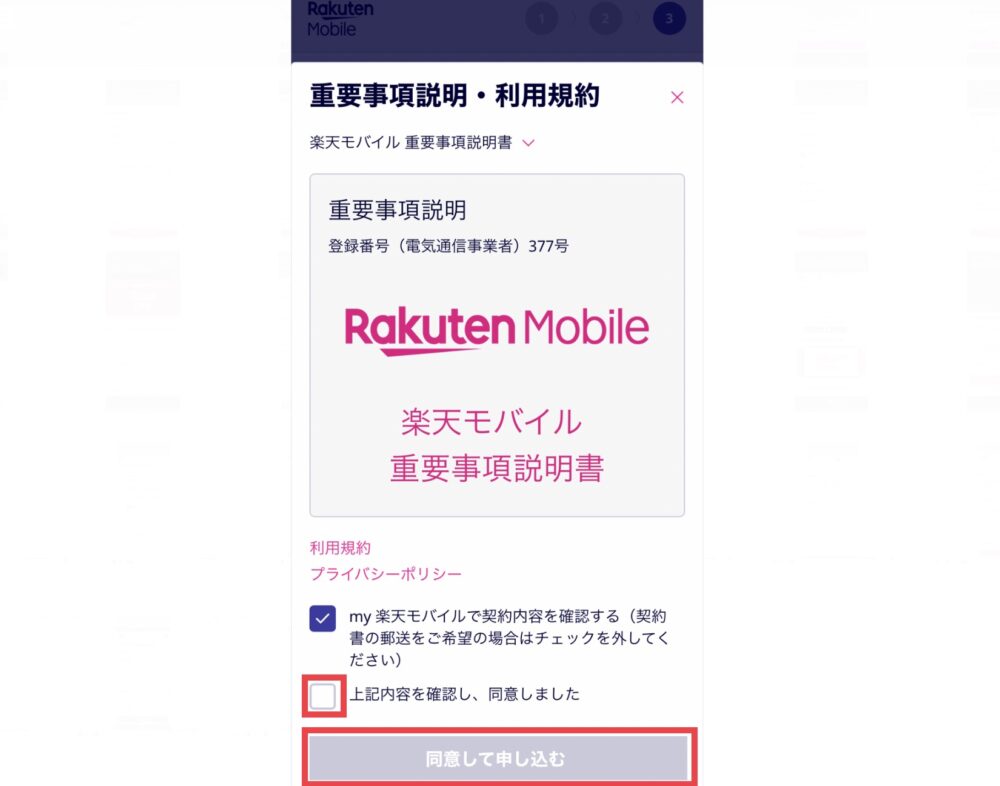Click step 3 circle in header

669,19
